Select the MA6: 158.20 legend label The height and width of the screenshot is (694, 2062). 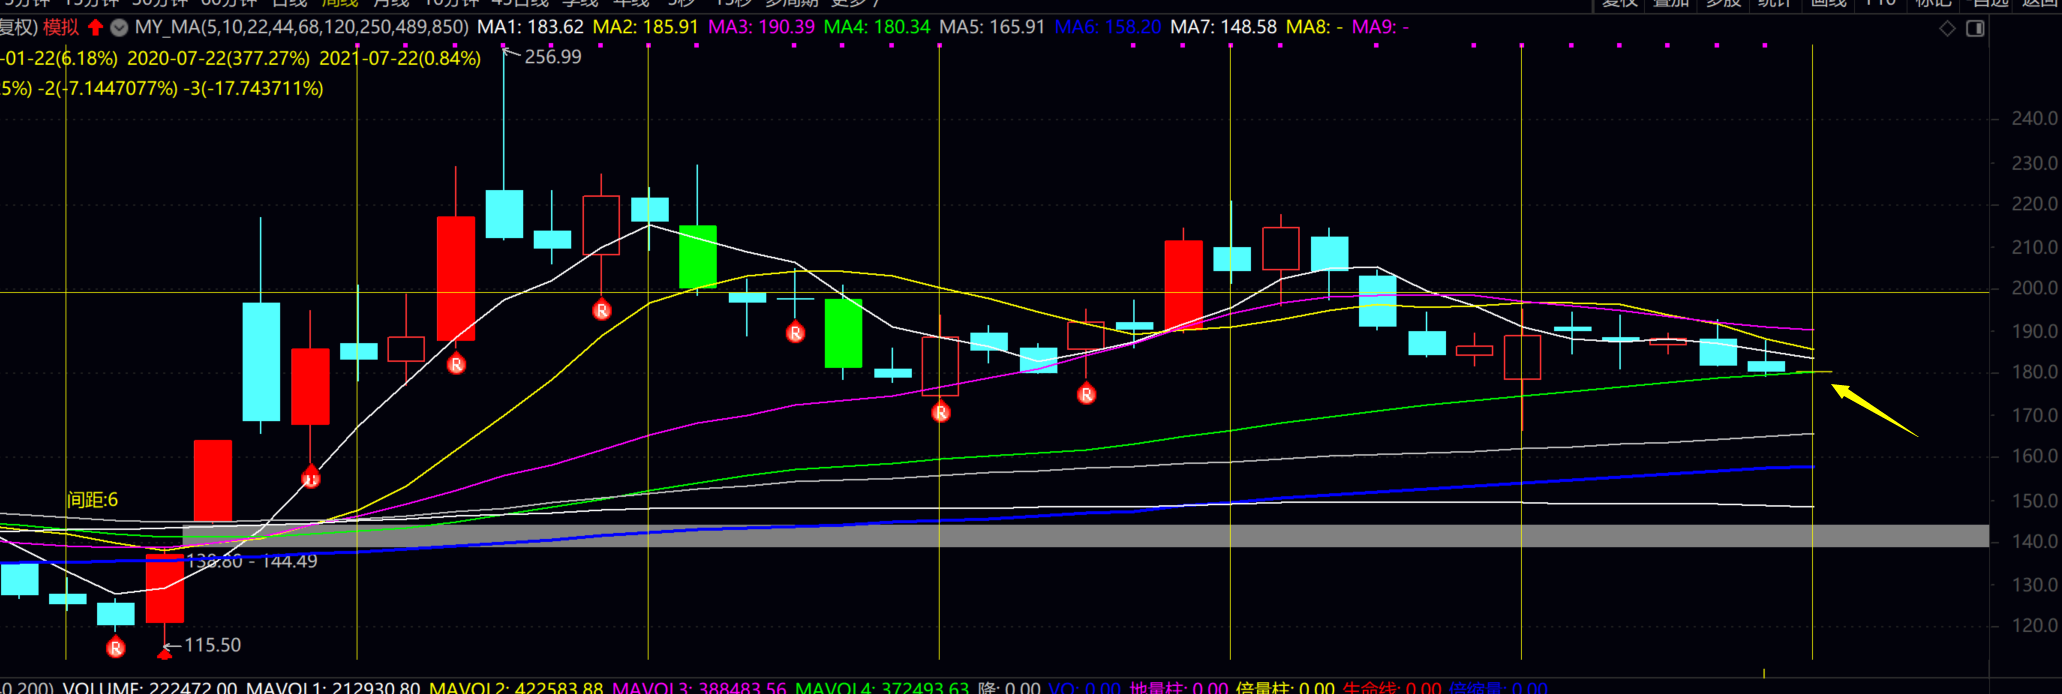1107,27
